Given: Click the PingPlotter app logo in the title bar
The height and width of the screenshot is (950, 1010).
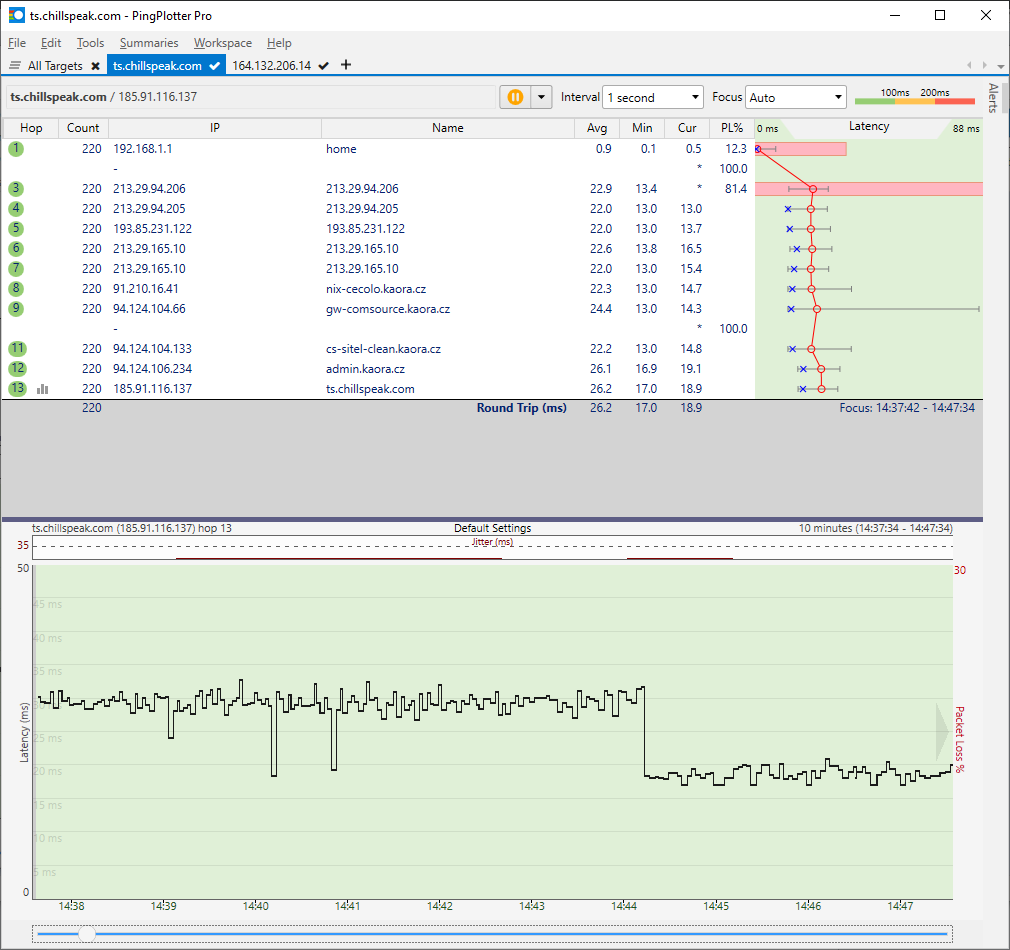Looking at the screenshot, I should coord(16,16).
